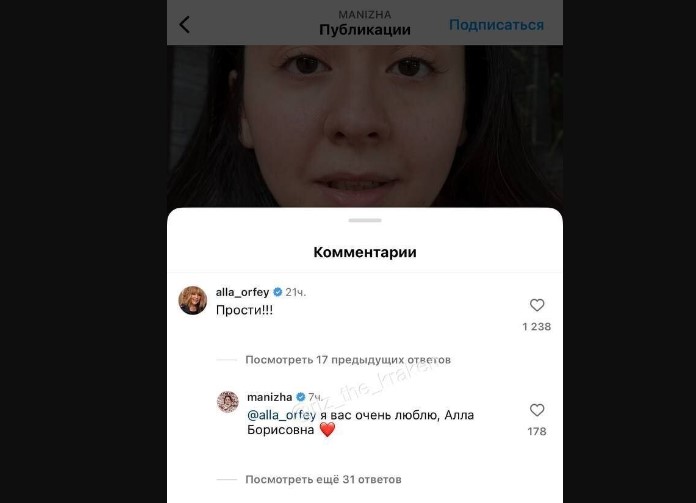Click the verified badge next to alla_orfey
Screen dimensions: 696x503
(278, 292)
